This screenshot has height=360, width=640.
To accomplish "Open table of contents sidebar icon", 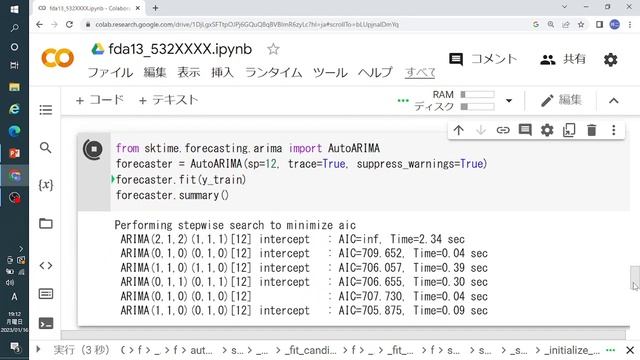I will click(x=46, y=110).
